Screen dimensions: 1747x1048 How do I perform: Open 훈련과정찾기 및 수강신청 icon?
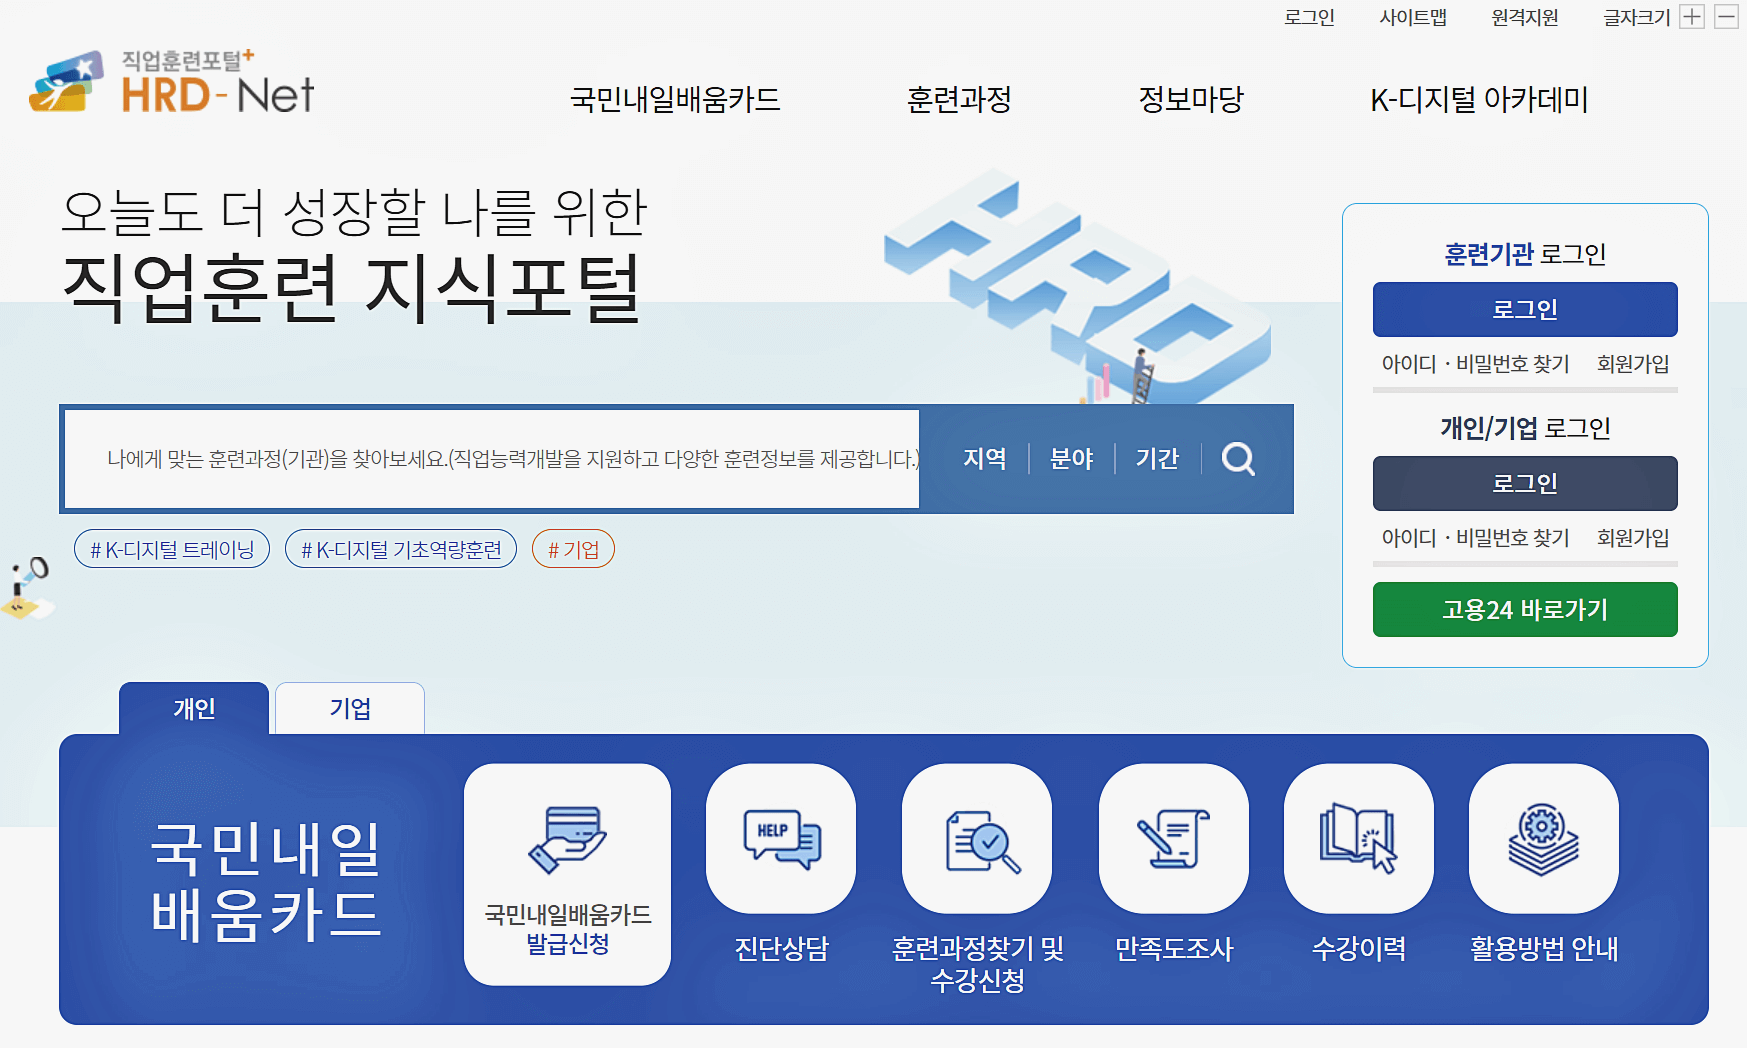click(977, 838)
